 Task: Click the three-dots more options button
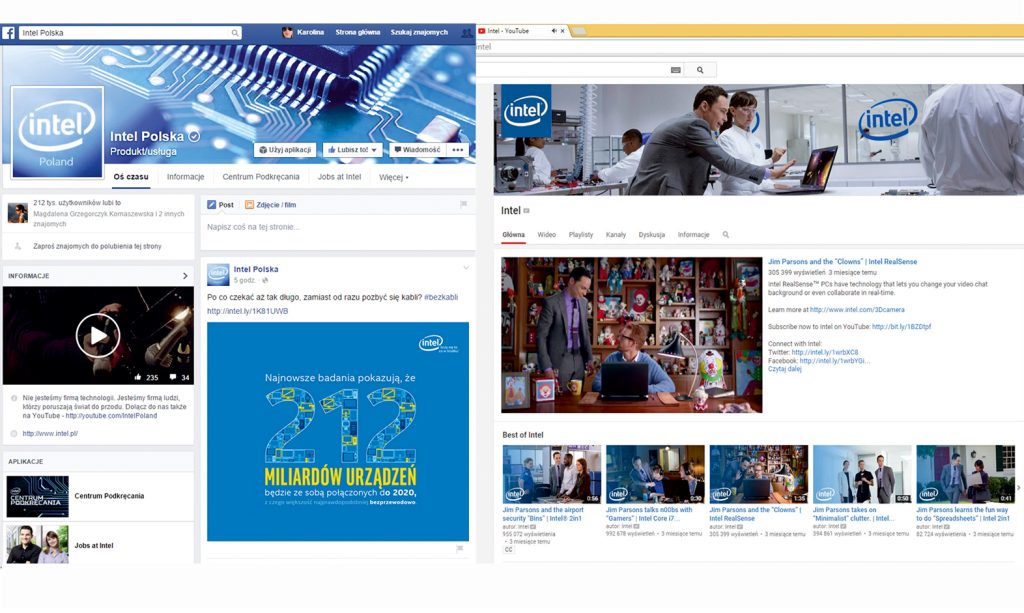tap(458, 150)
